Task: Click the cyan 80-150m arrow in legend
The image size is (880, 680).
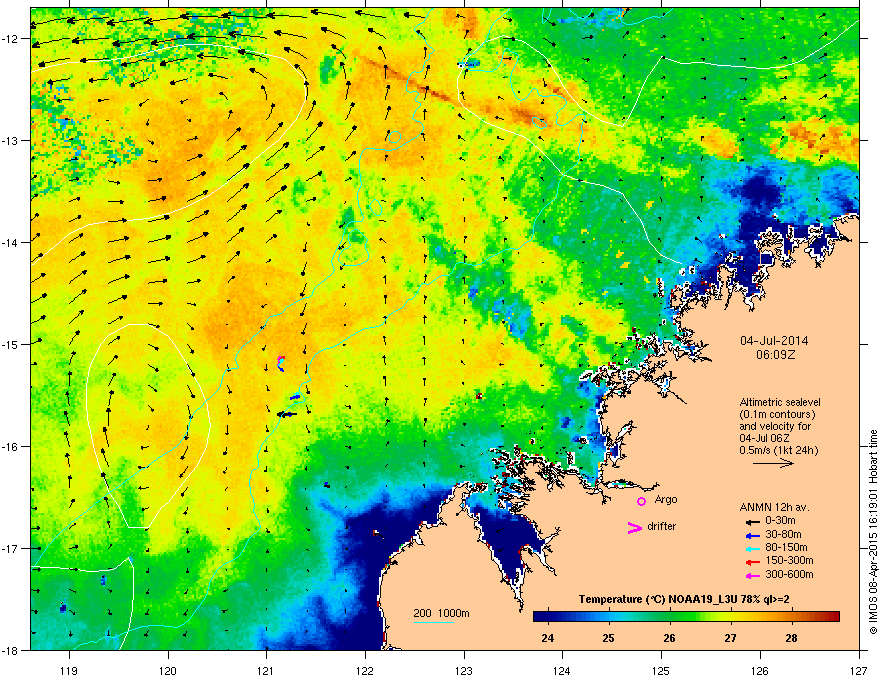Action: click(x=752, y=548)
